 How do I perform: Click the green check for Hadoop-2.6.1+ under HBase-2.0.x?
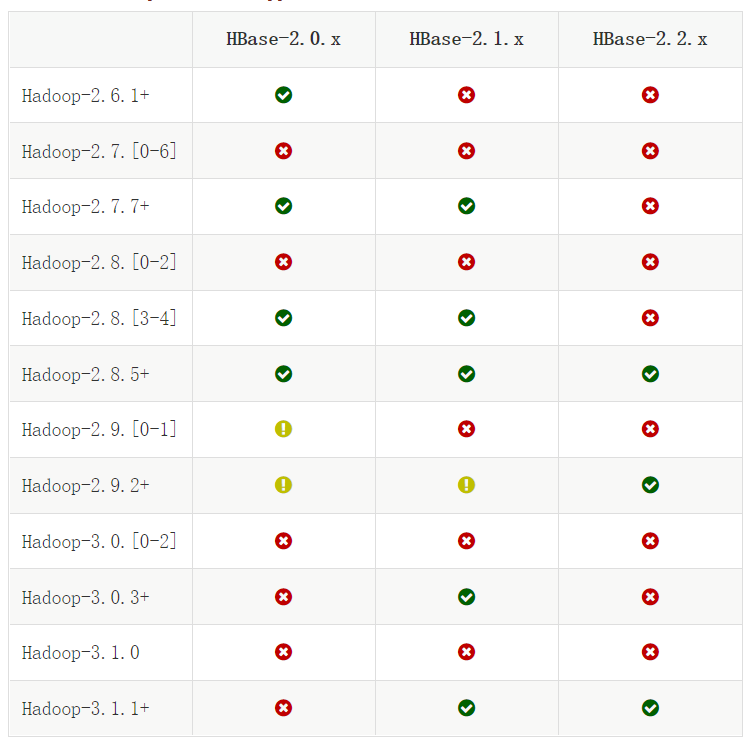(283, 95)
